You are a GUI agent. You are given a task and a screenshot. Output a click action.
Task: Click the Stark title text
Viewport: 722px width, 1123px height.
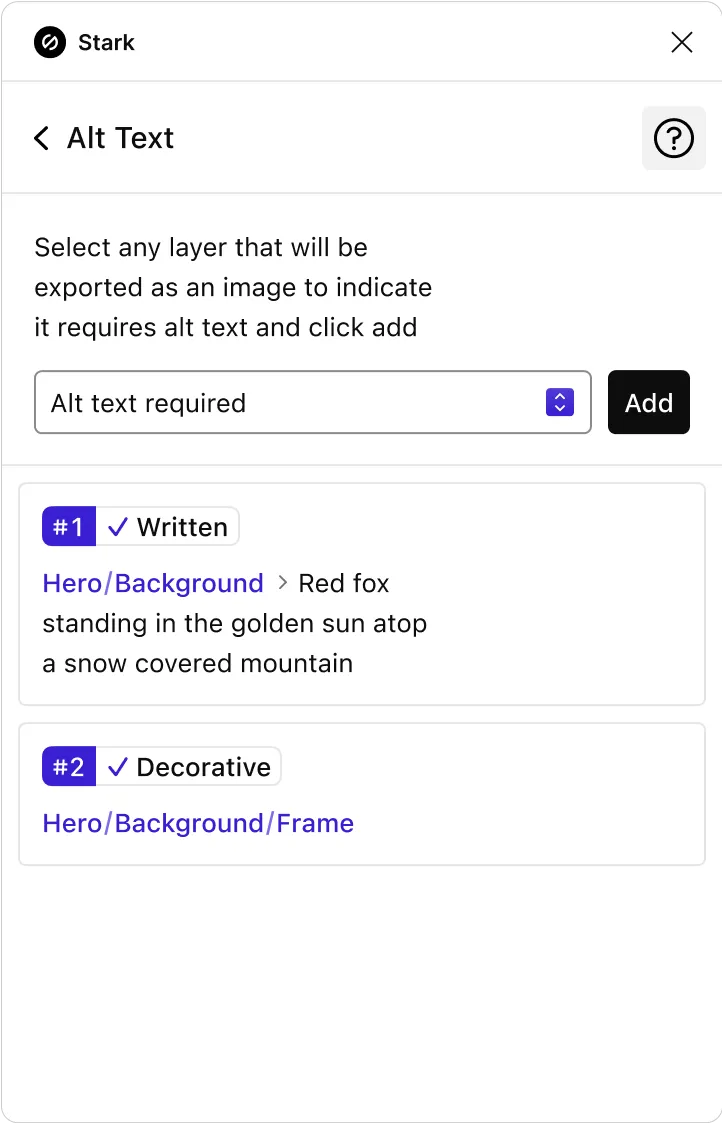[x=106, y=42]
